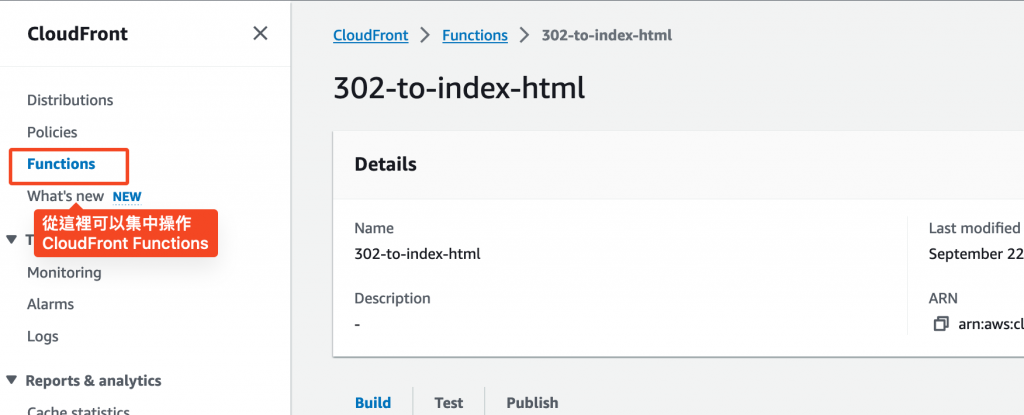Viewport: 1024px width, 415px height.
Task: Open Distributions in the sidebar
Action: [x=70, y=100]
